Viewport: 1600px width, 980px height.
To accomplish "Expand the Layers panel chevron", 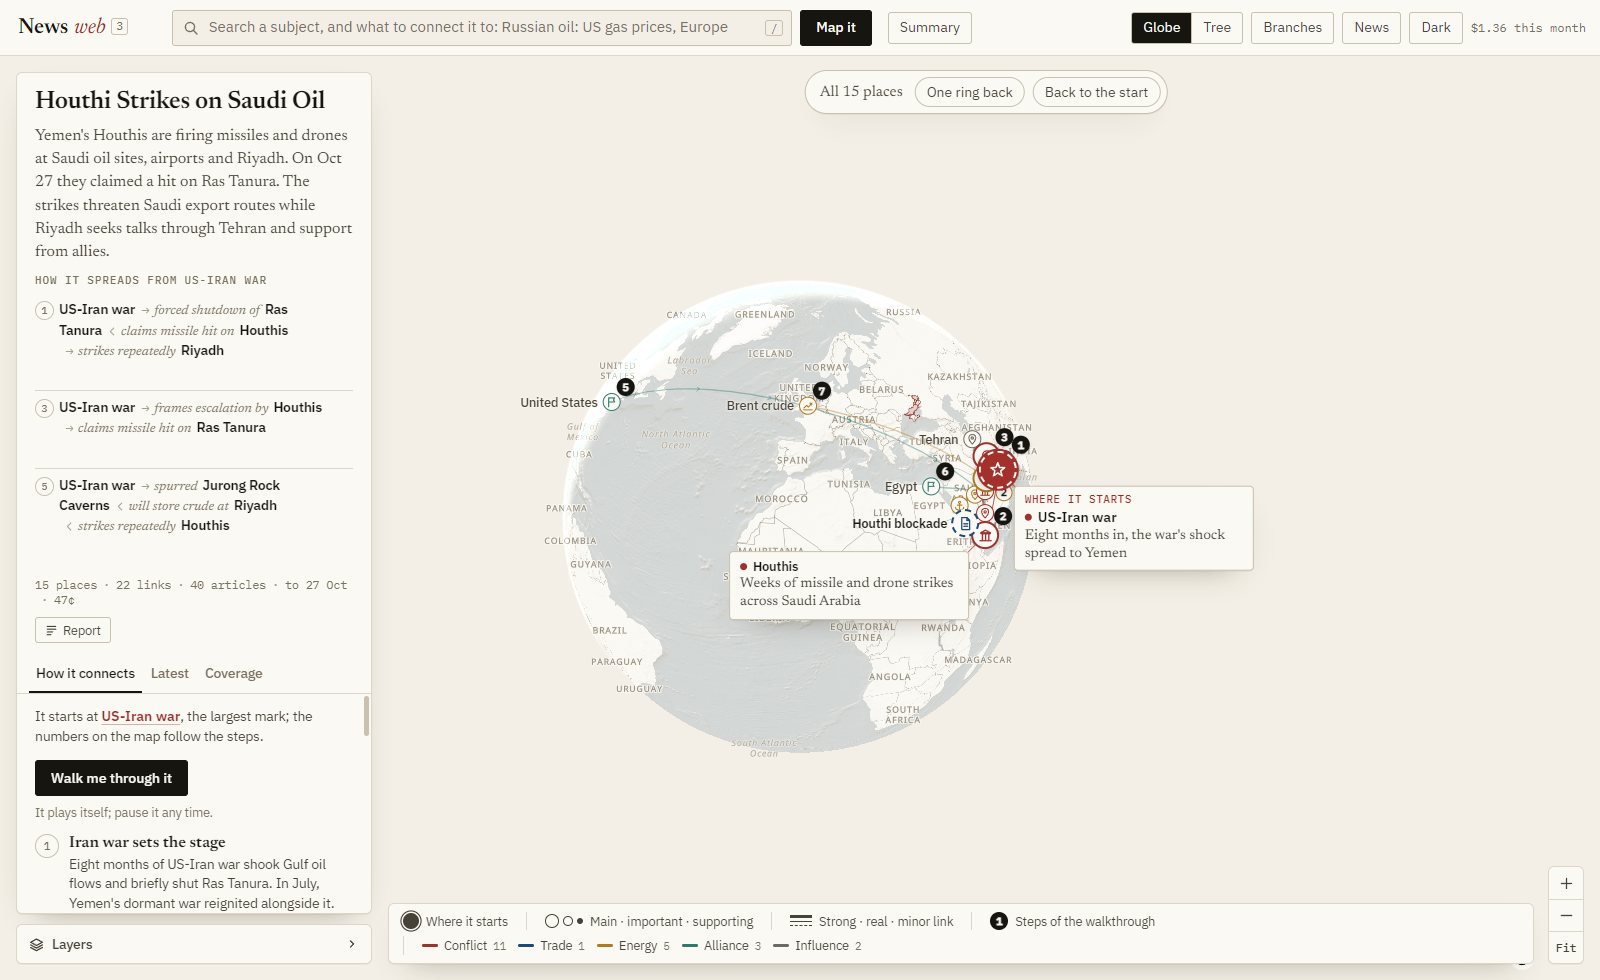I will tap(352, 944).
